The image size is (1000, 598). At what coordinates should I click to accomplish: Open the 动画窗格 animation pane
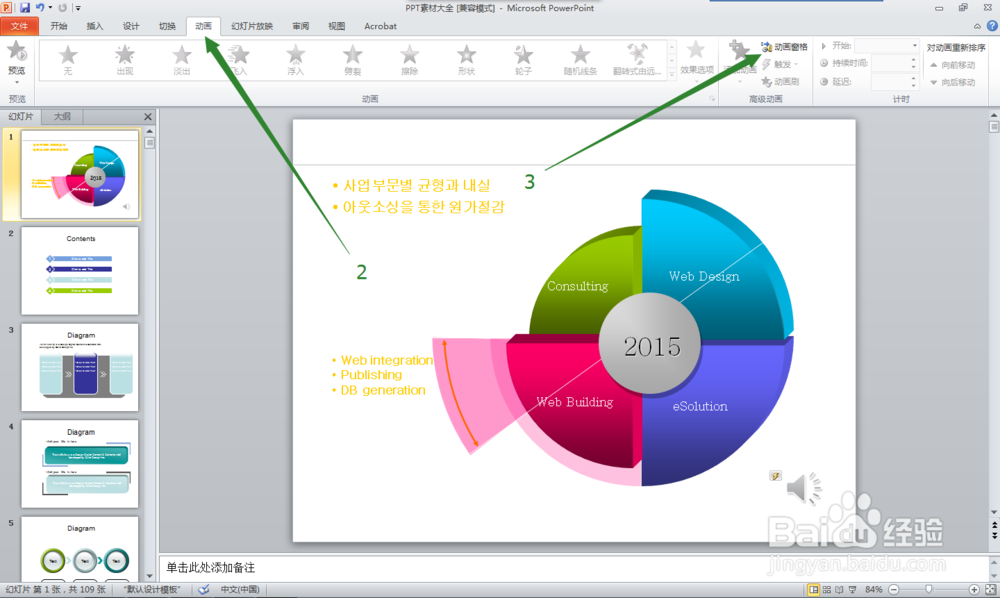click(784, 47)
